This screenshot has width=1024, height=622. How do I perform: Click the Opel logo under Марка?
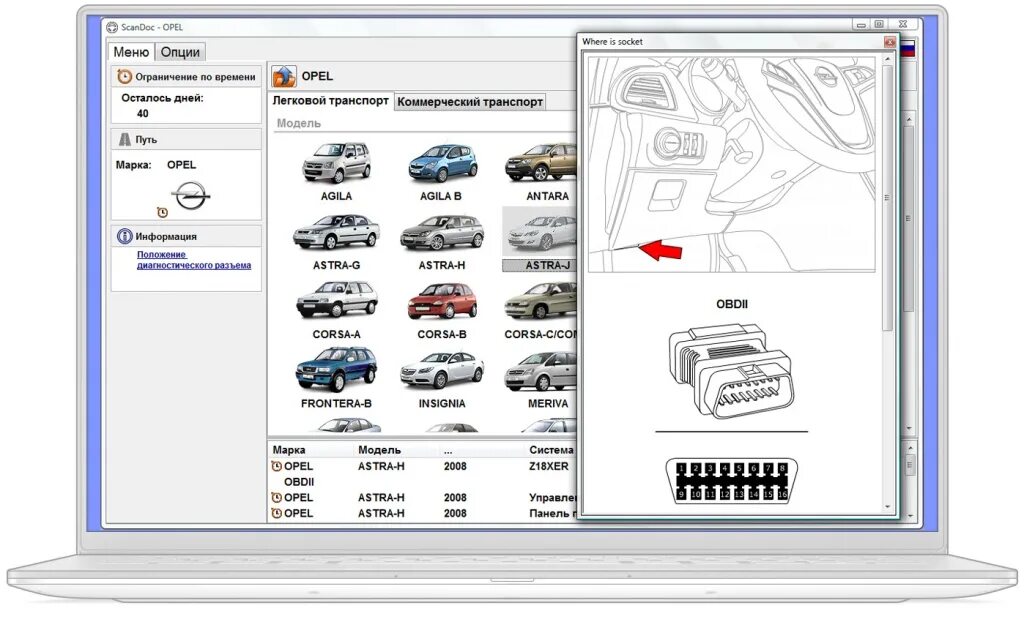191,195
